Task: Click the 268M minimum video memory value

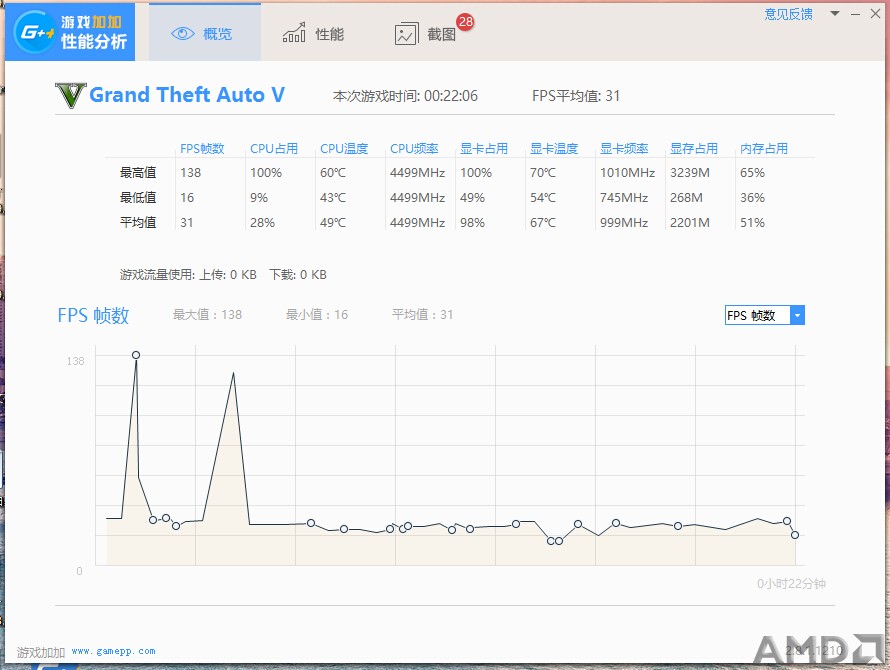Action: pyautogui.click(x=686, y=198)
